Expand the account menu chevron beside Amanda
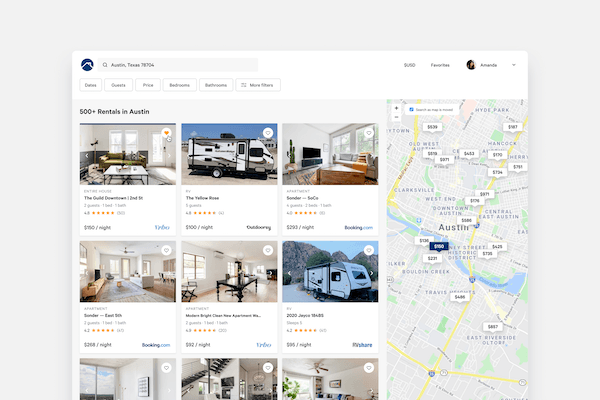Screen dimensions: 600x400 [514, 65]
